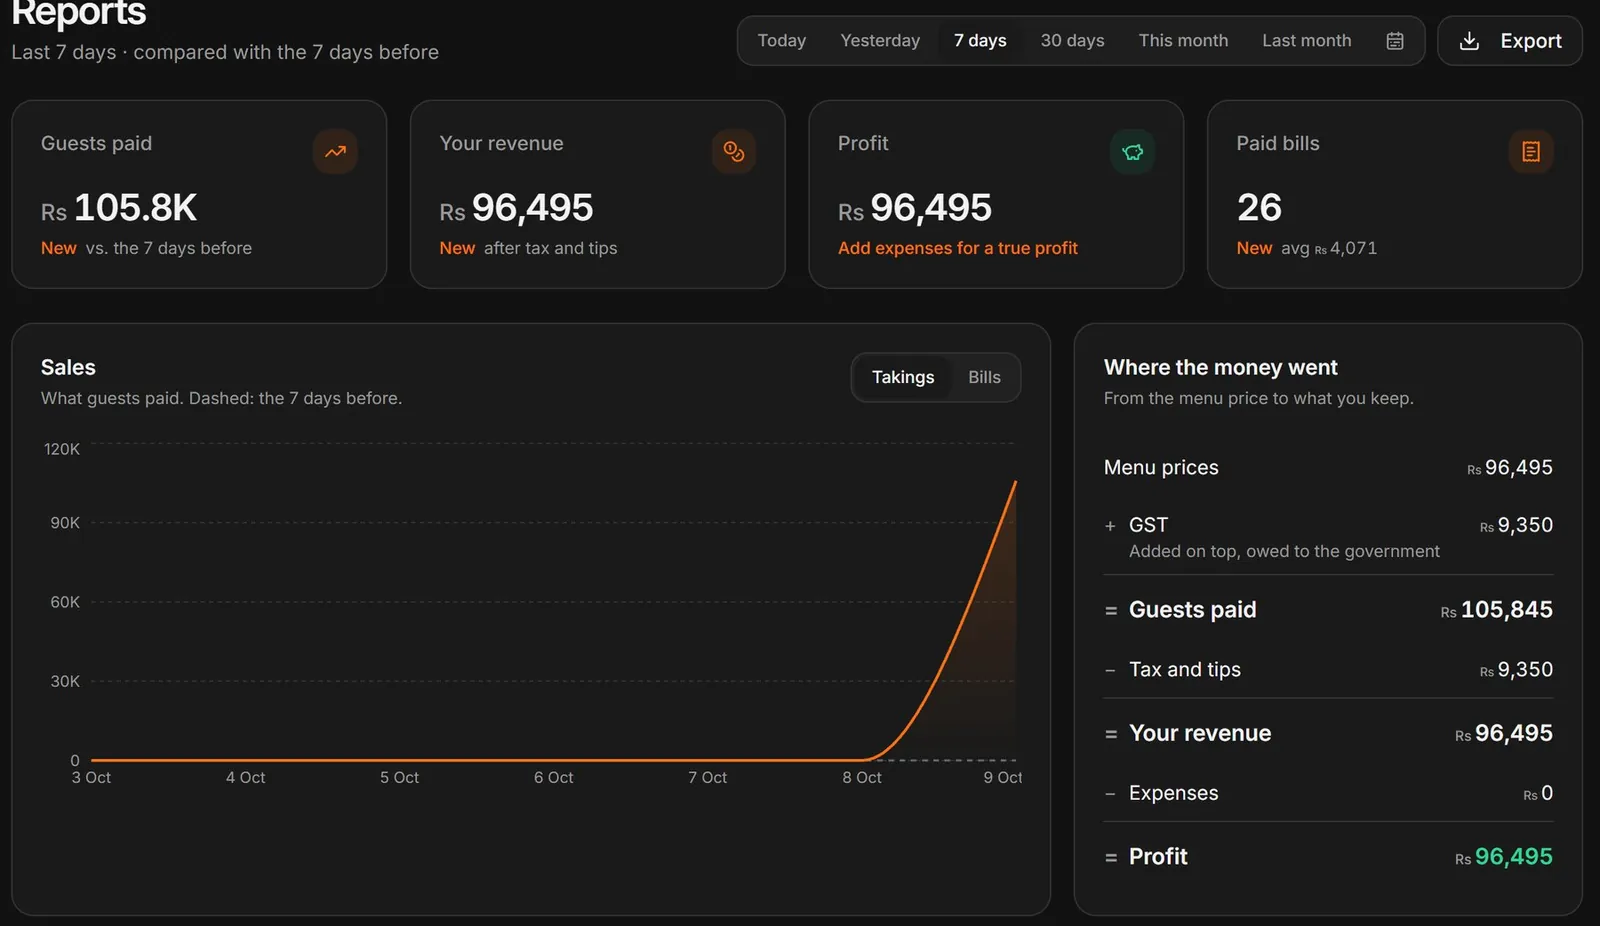Click the Expenses row in money breakdown
This screenshot has width=1600, height=926.
click(x=1328, y=793)
